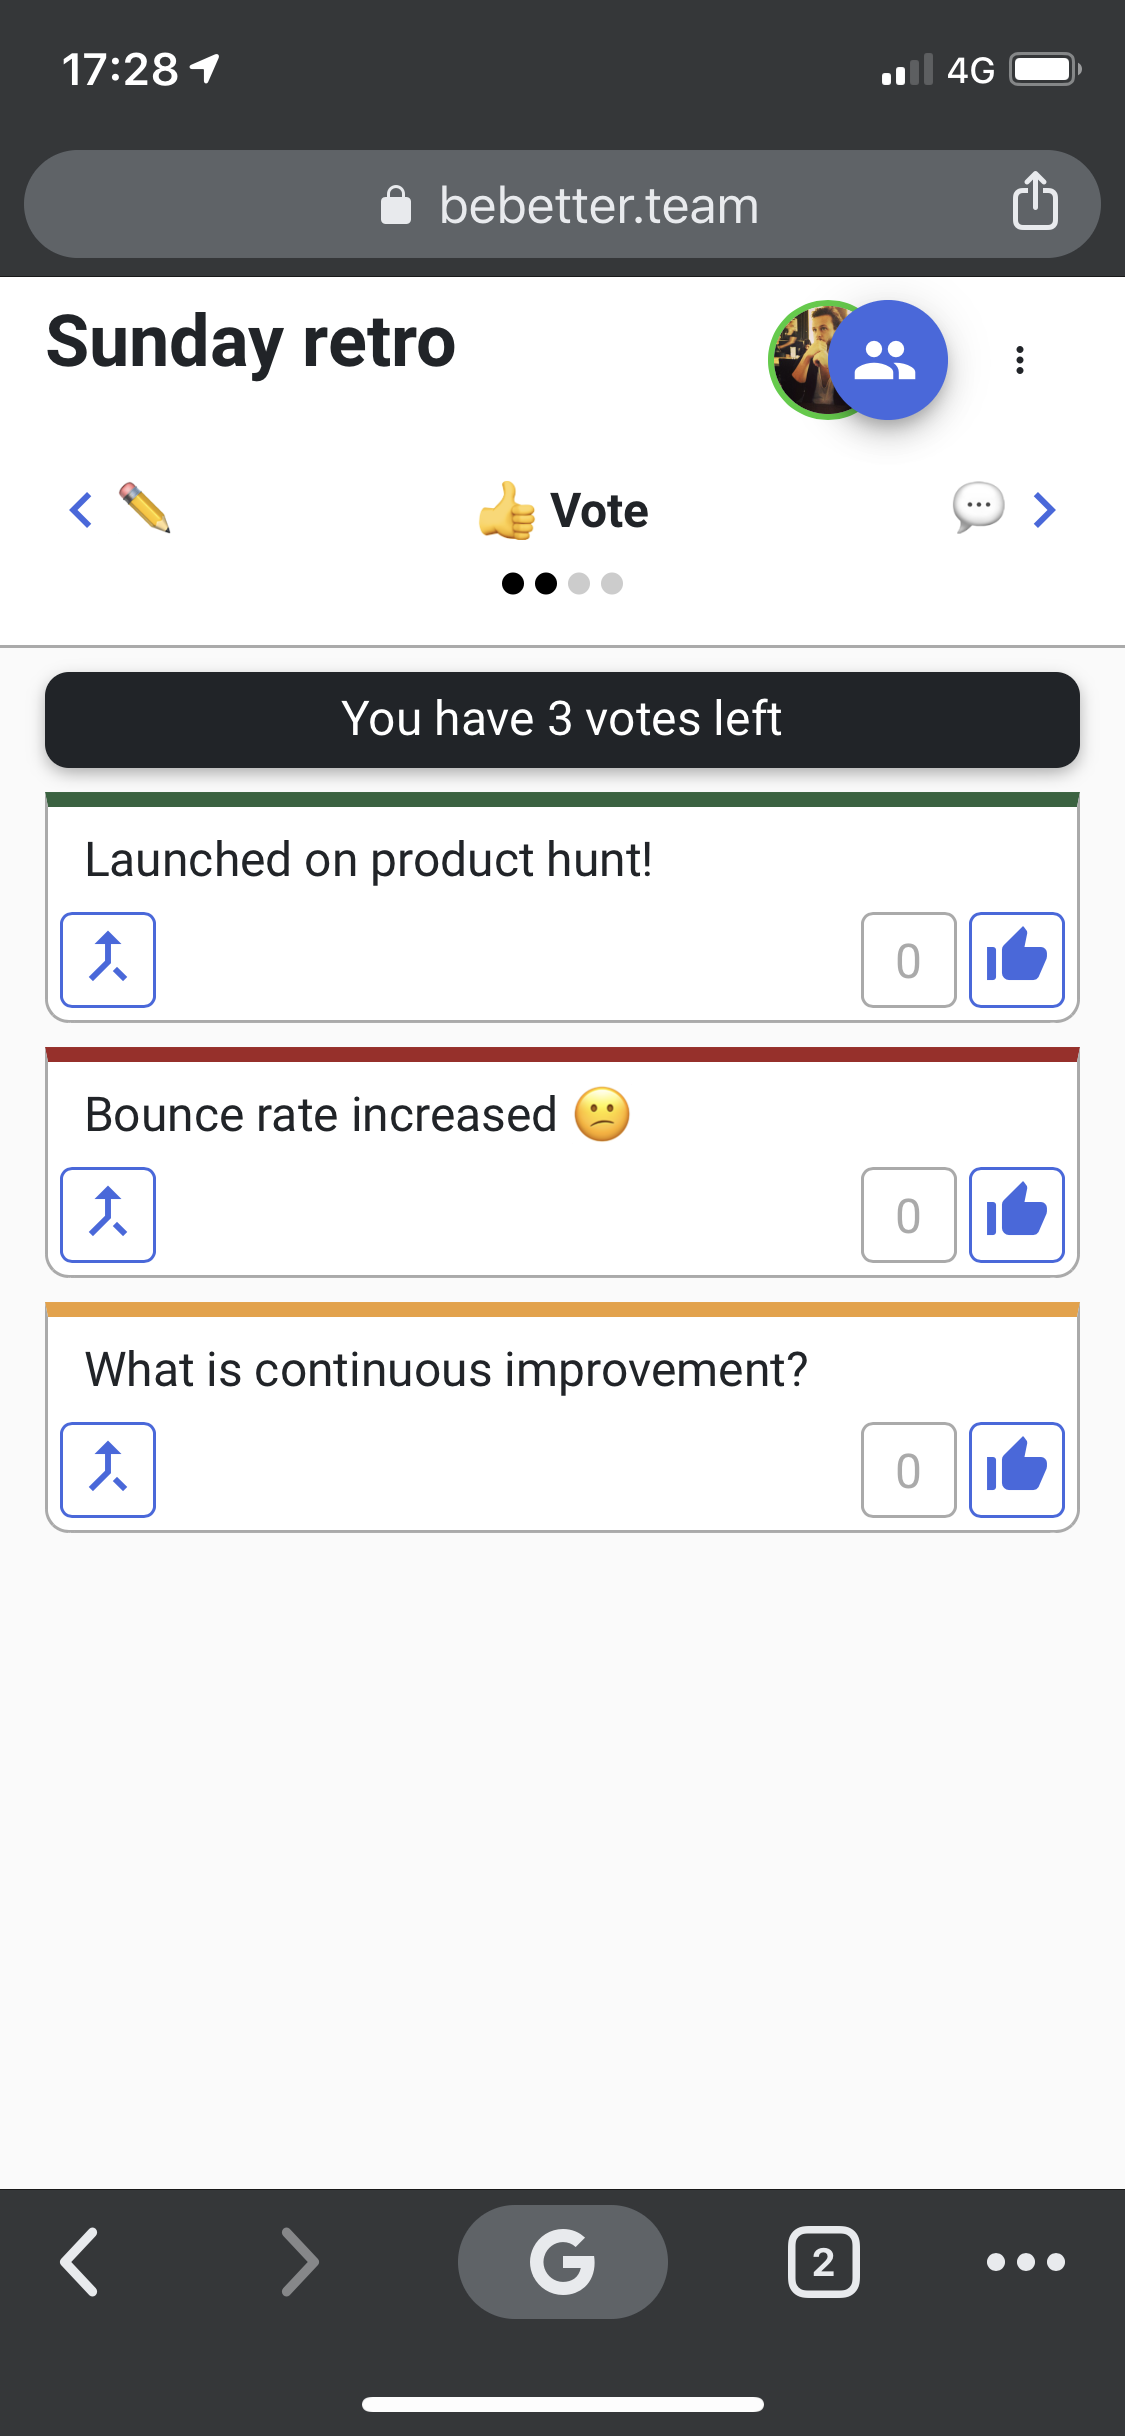
Task: Tap the browser share icon
Action: (x=1034, y=202)
